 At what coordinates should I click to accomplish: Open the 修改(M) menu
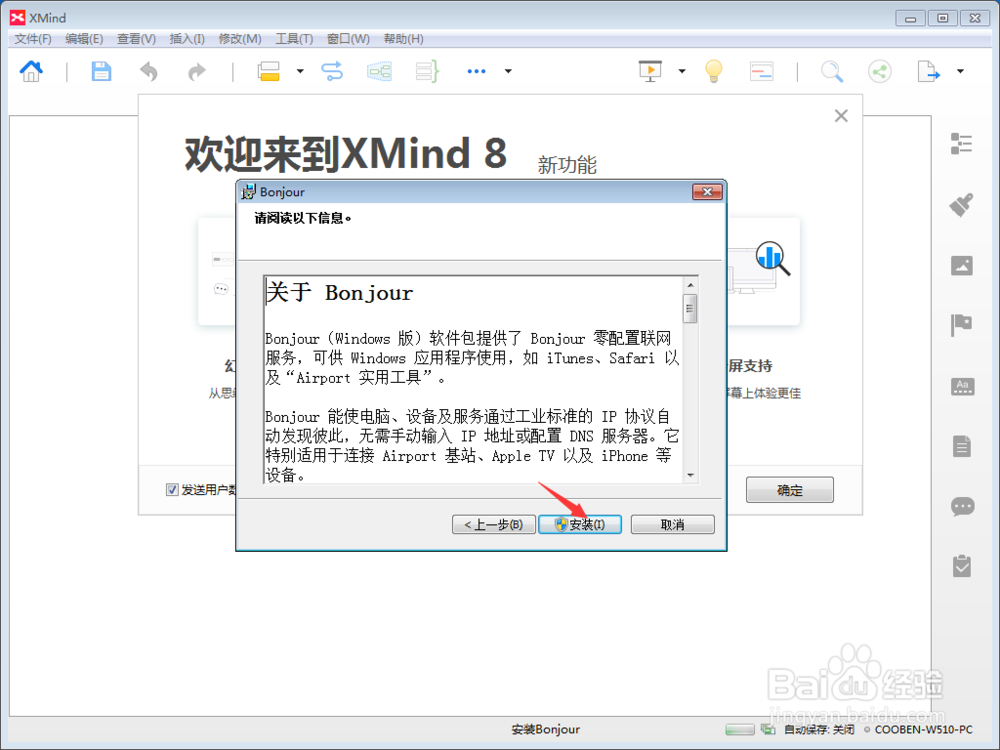(x=240, y=39)
